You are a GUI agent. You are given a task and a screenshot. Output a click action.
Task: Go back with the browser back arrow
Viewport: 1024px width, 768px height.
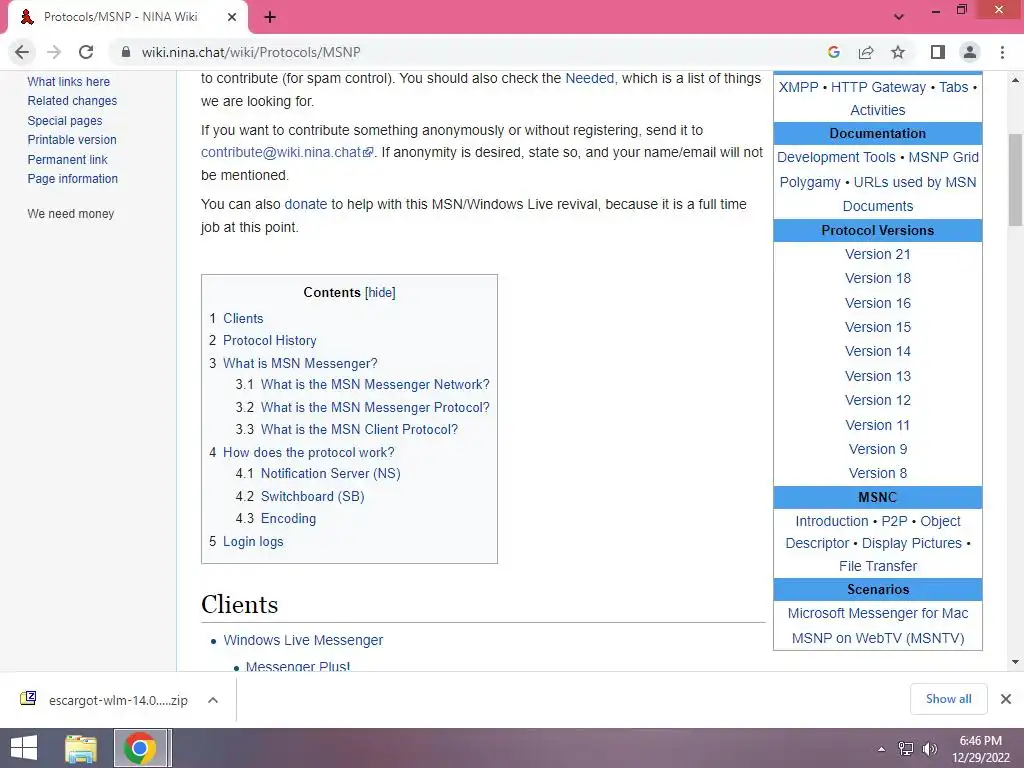coord(22,52)
